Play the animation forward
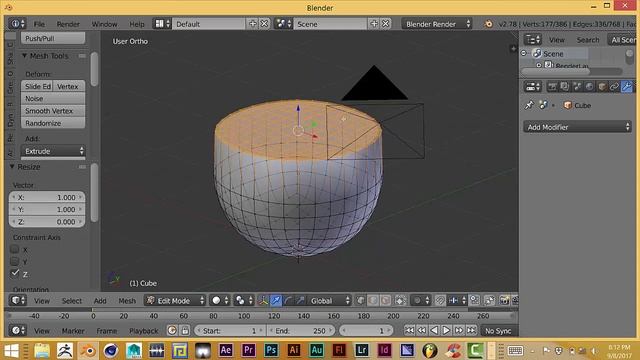 446,330
